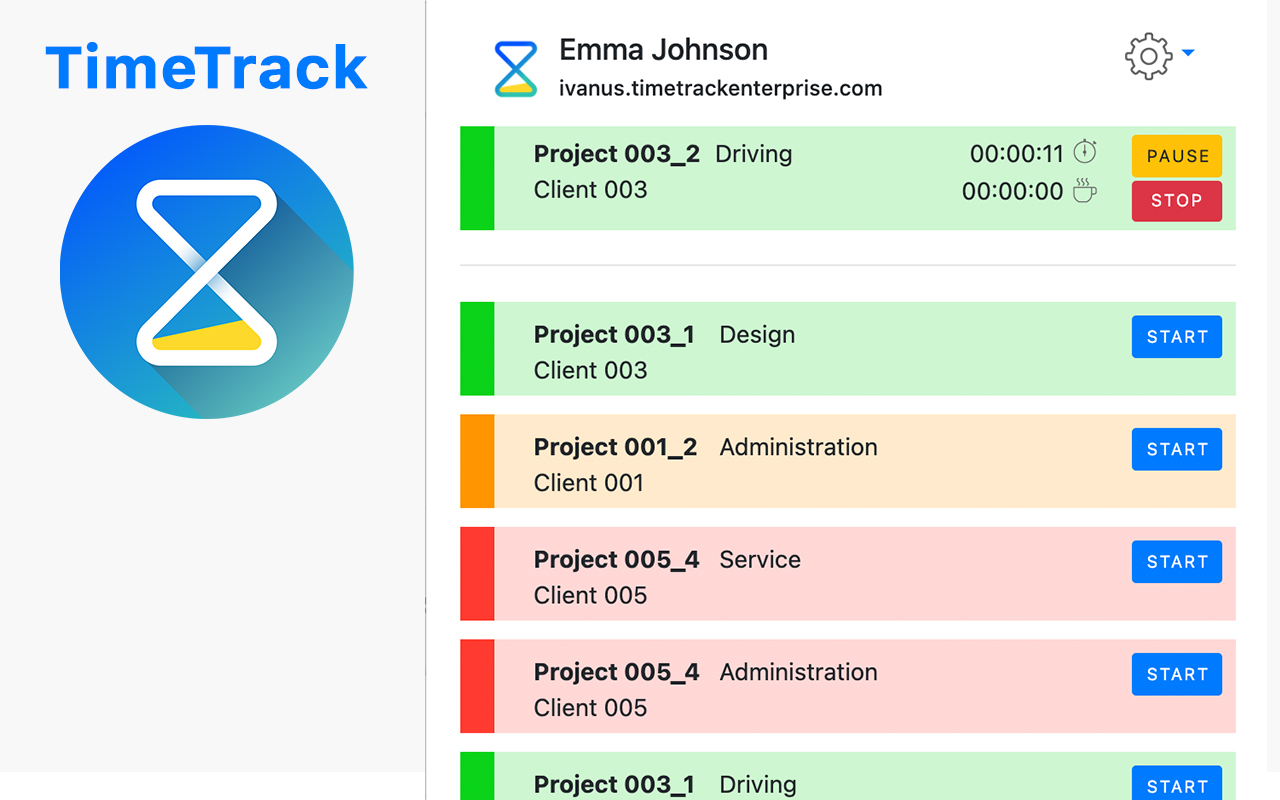Open the settings gear menu
The image size is (1280, 800).
coord(1147,56)
